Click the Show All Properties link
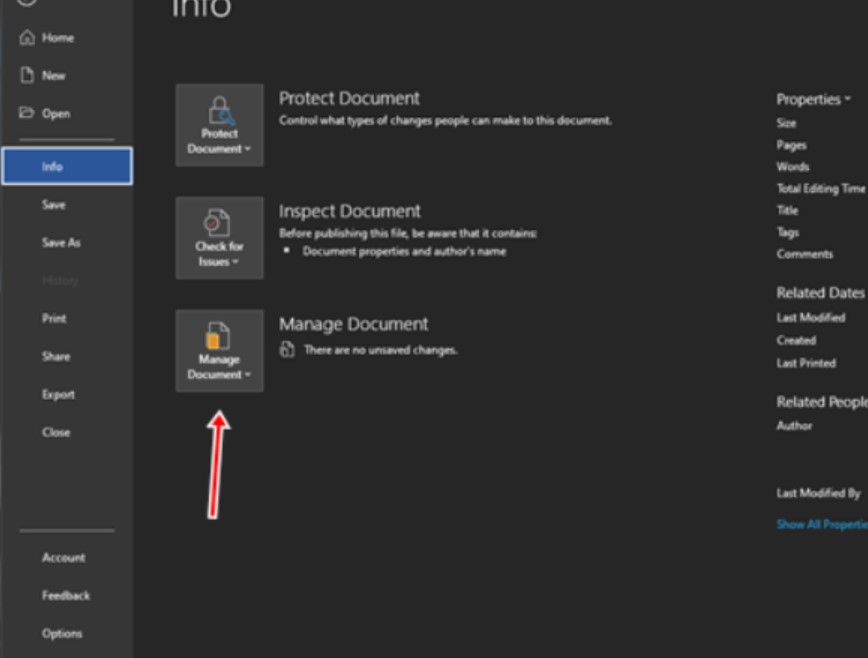 [x=823, y=524]
